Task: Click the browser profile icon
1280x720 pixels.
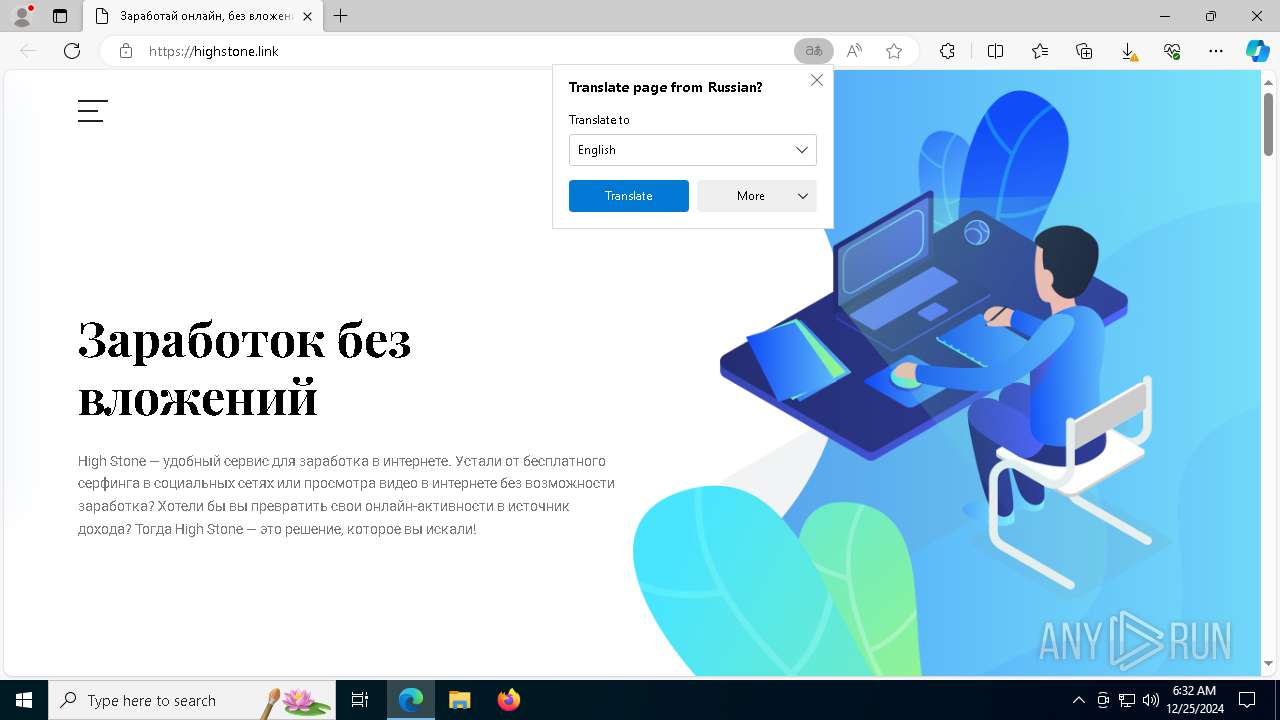Action: (x=21, y=16)
